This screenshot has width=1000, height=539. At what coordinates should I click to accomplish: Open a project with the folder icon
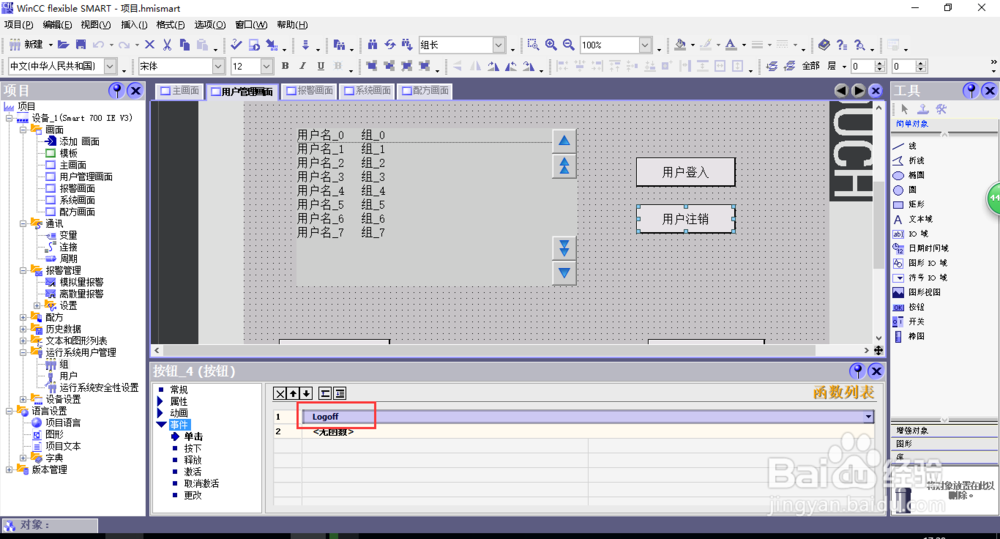click(62, 45)
